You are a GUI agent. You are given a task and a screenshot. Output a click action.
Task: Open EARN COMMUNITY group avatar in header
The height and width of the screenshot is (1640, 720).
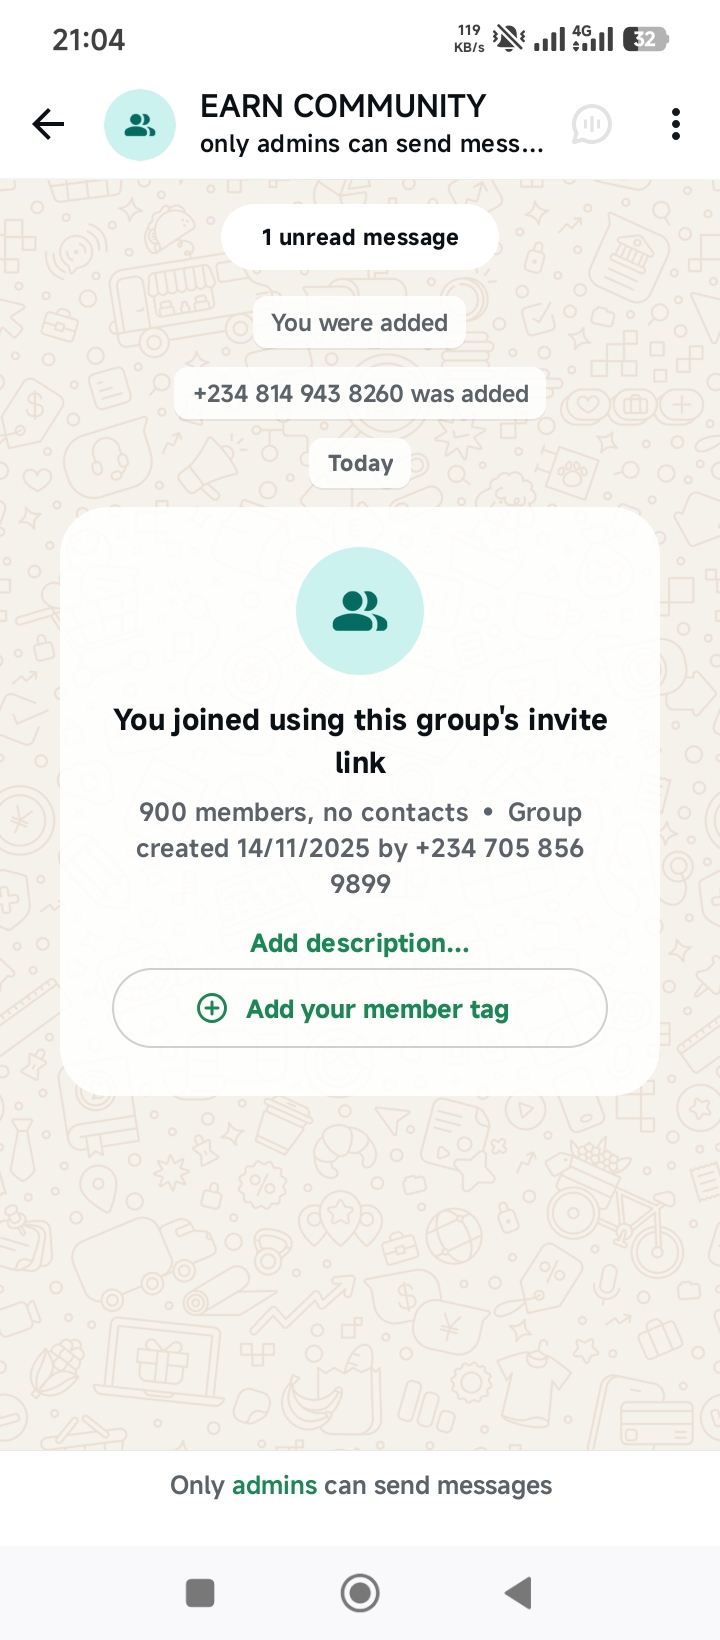140,125
